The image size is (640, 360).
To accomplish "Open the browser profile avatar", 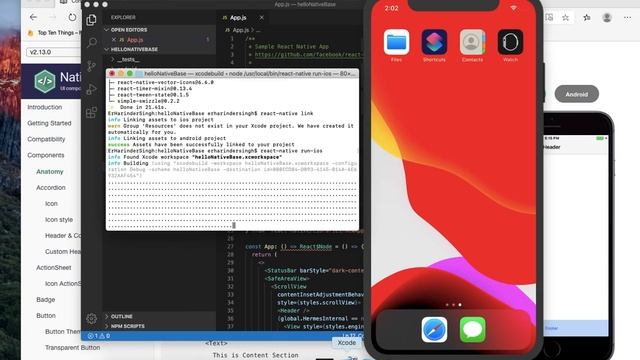I will tap(607, 18).
